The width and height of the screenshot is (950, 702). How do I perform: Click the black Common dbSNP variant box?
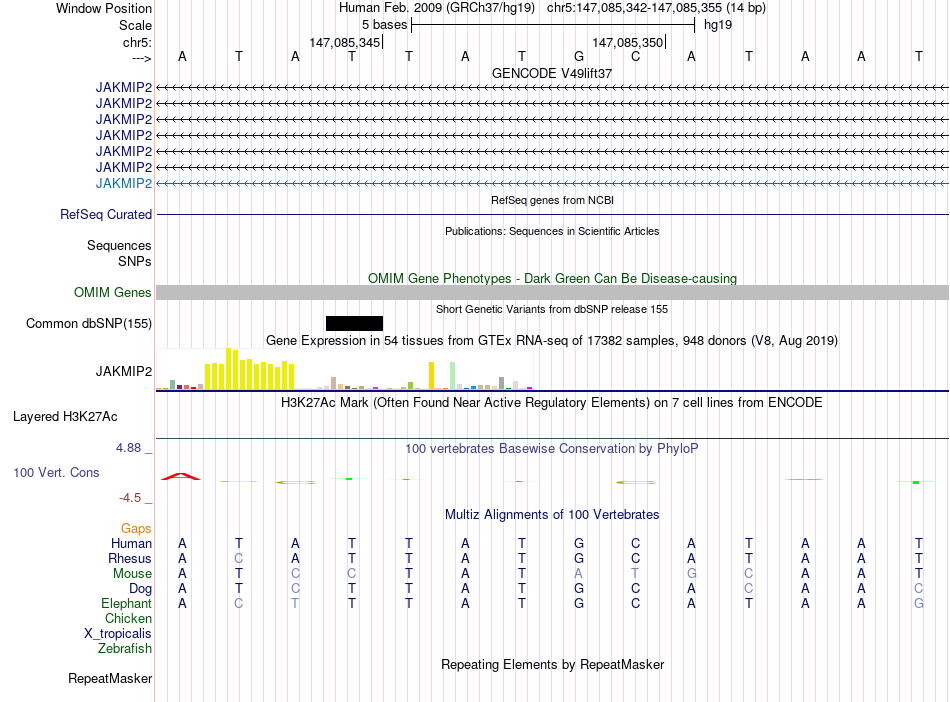tap(354, 323)
